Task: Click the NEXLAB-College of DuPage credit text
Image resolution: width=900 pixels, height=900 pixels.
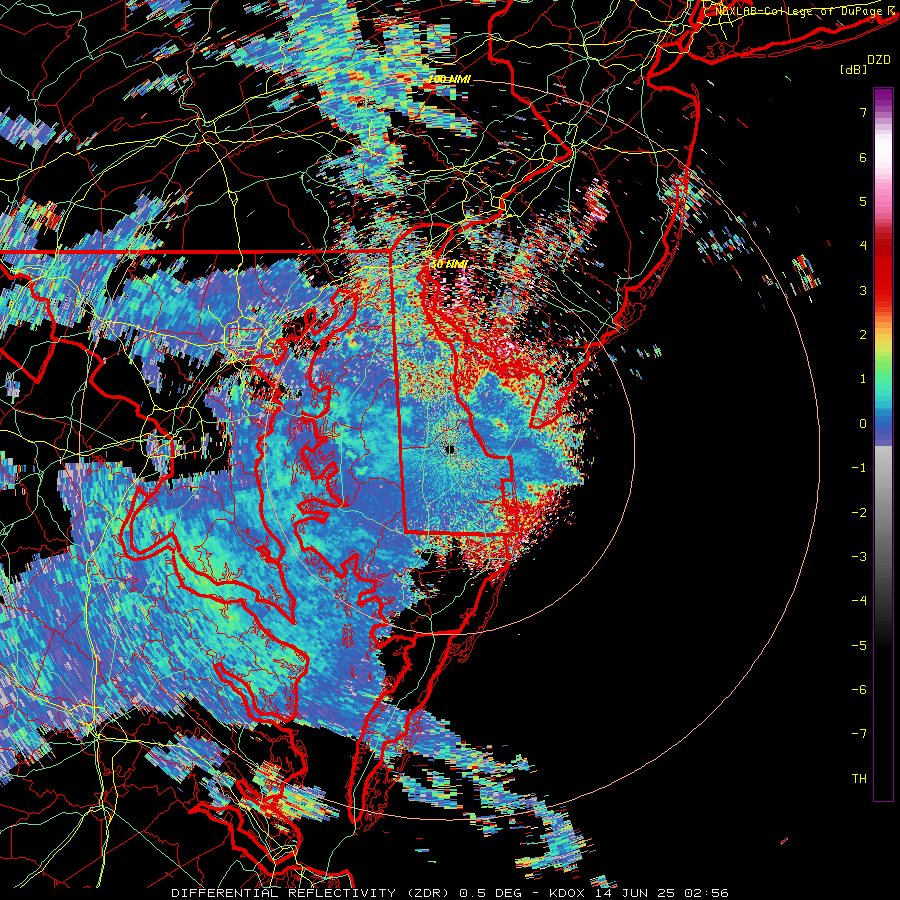Action: click(x=805, y=11)
